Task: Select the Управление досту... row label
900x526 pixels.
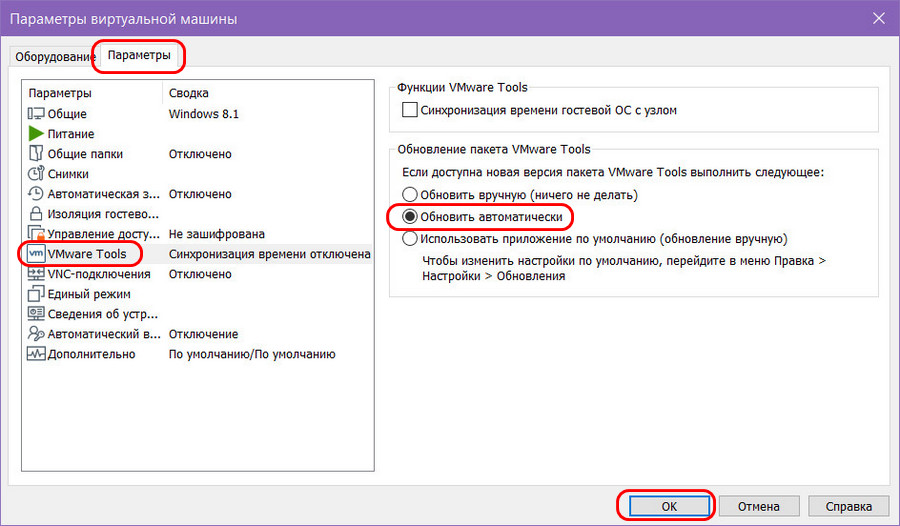Action: pyautogui.click(x=103, y=234)
